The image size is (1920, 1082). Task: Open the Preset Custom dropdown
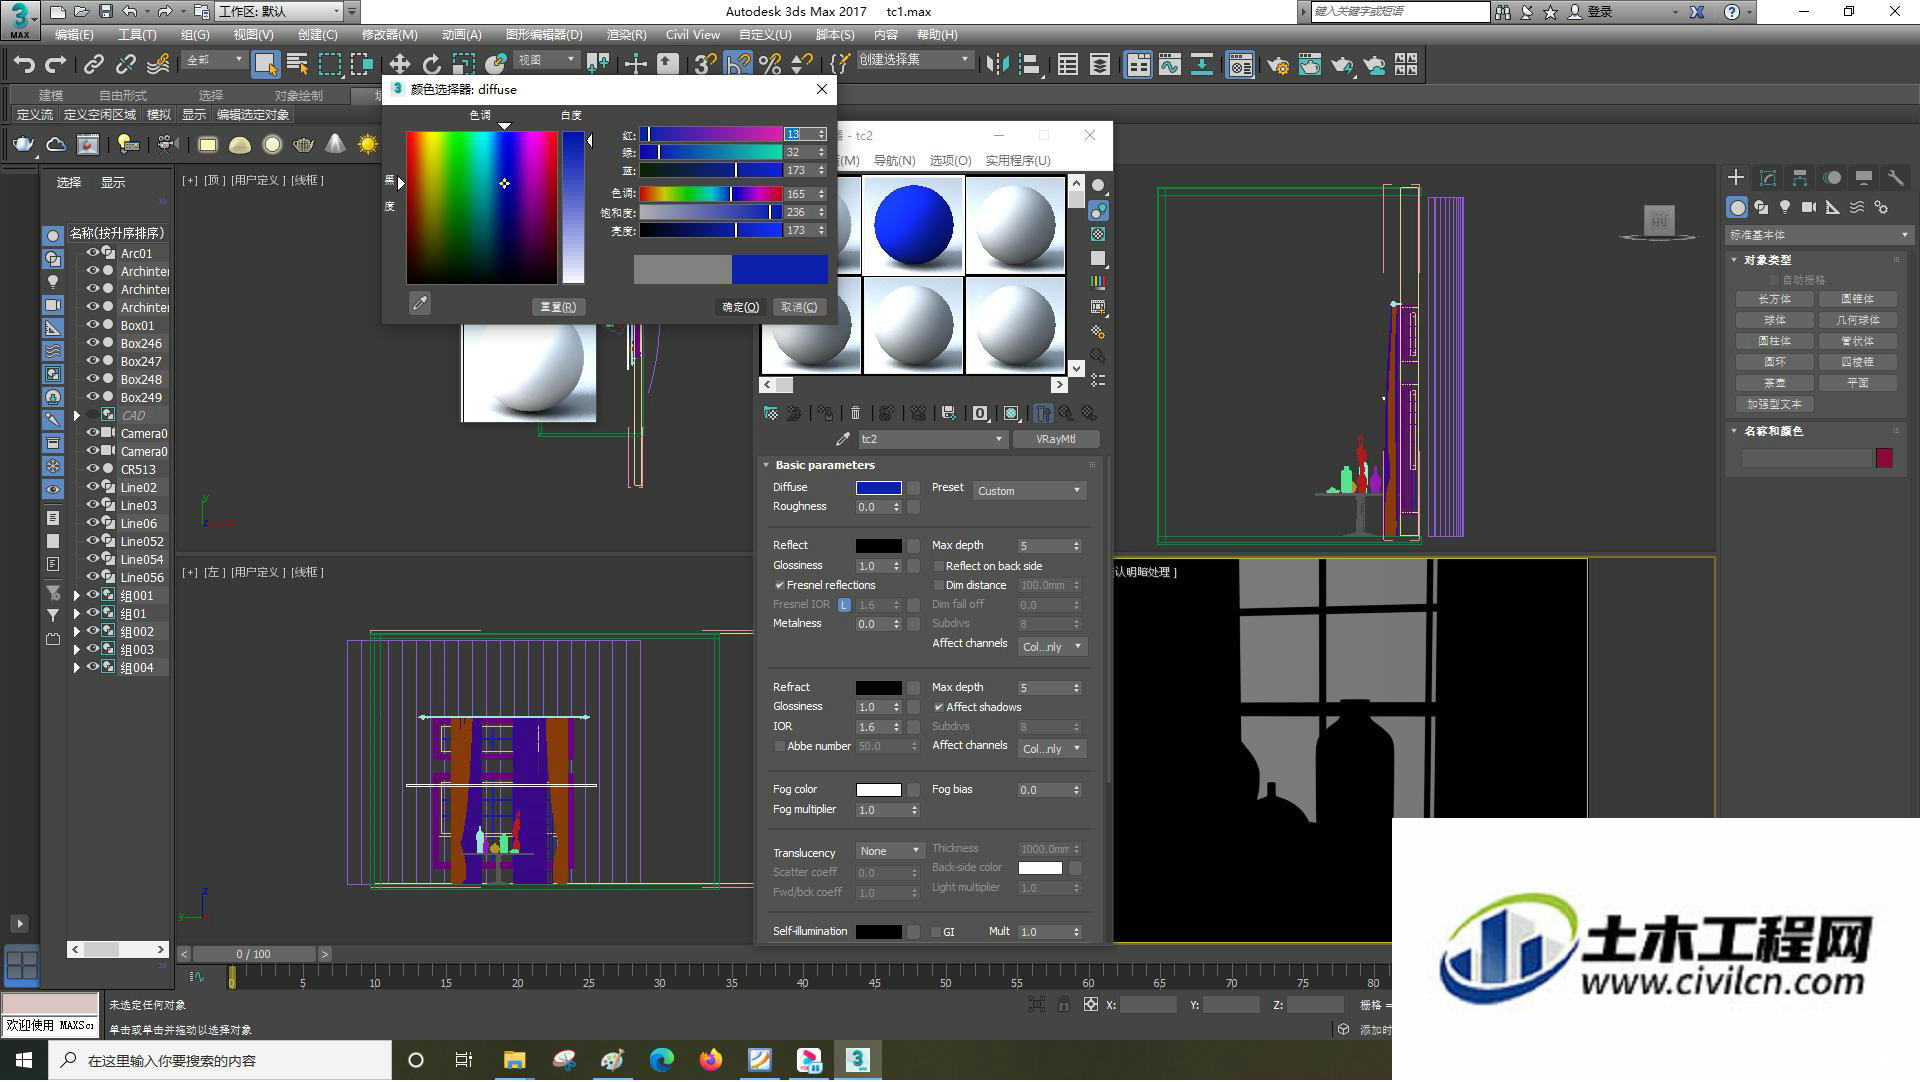pyautogui.click(x=1029, y=491)
